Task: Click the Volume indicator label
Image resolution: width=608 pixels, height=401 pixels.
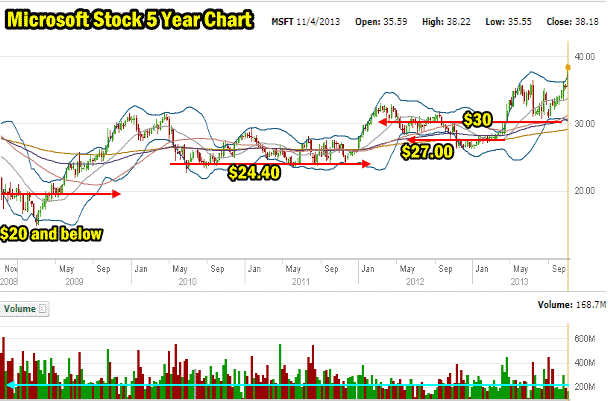Action: pos(20,309)
